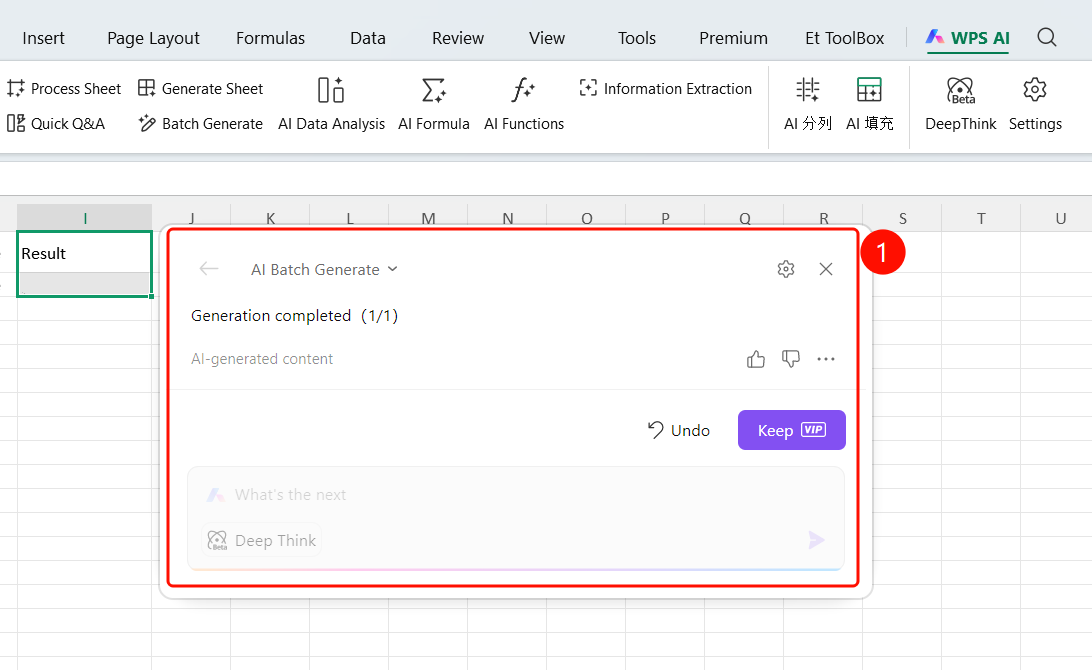Open the Page Layout tab
1092x670 pixels.
[153, 38]
